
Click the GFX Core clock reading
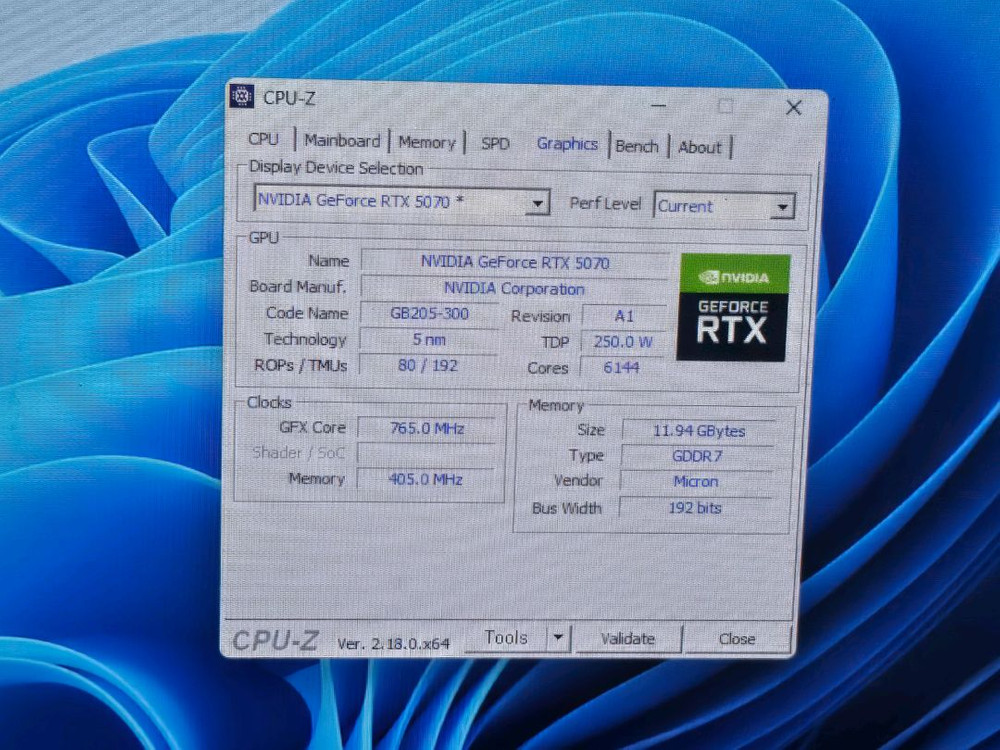pos(428,427)
